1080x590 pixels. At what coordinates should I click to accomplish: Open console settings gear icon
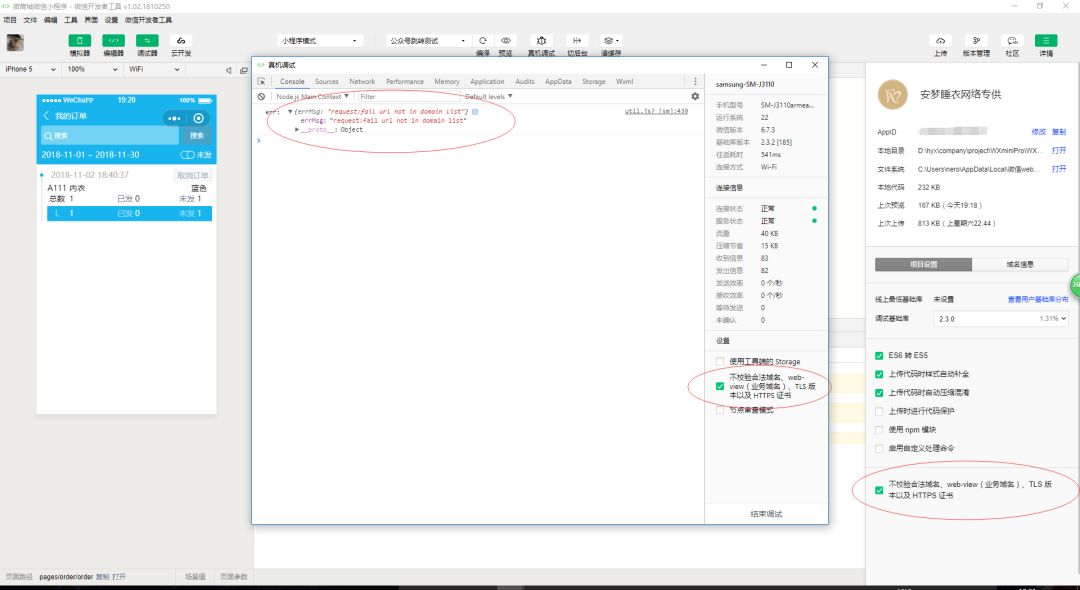click(695, 96)
